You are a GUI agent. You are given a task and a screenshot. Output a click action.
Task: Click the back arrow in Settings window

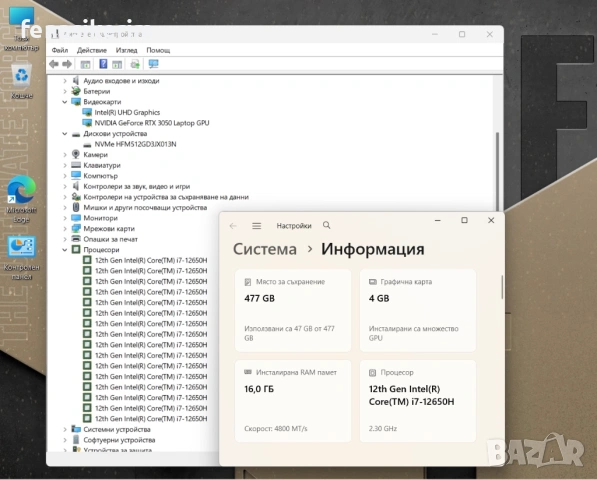(233, 226)
